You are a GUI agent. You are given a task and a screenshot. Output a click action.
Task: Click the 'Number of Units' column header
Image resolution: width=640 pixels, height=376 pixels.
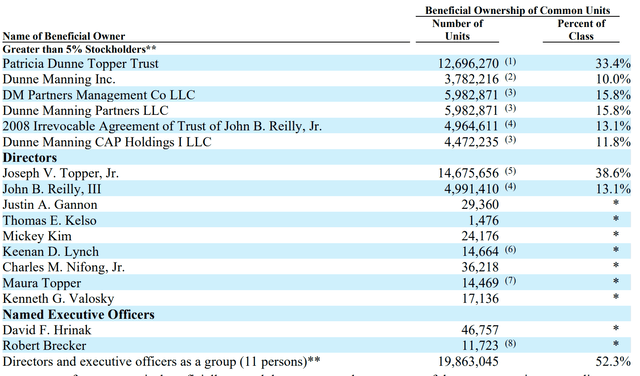(458, 30)
